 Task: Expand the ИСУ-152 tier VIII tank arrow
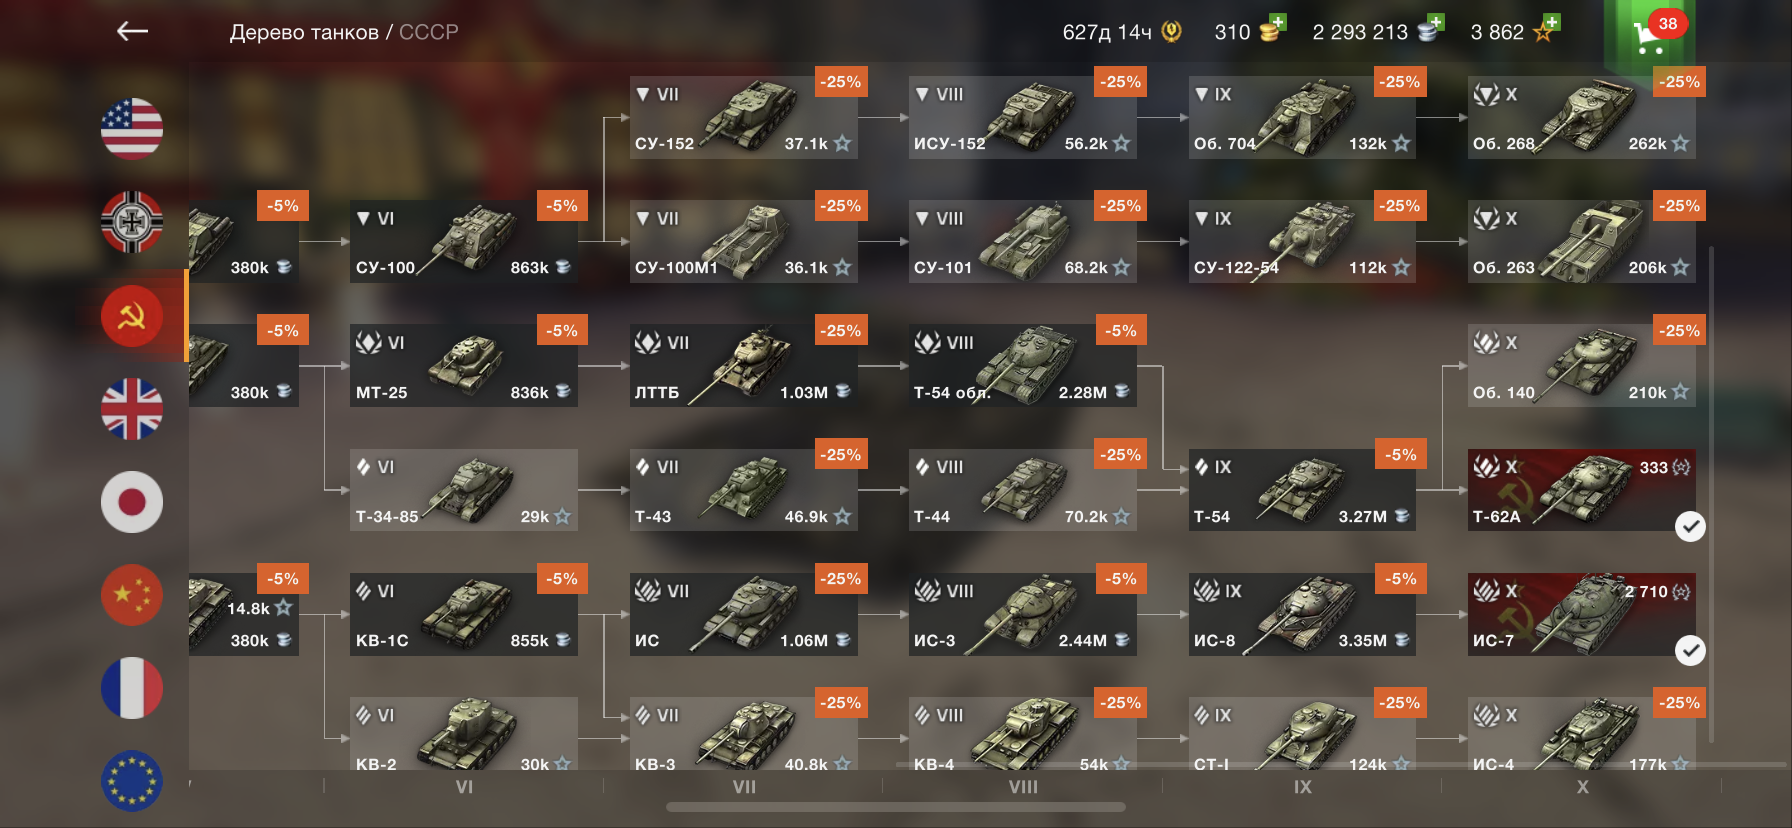[922, 94]
